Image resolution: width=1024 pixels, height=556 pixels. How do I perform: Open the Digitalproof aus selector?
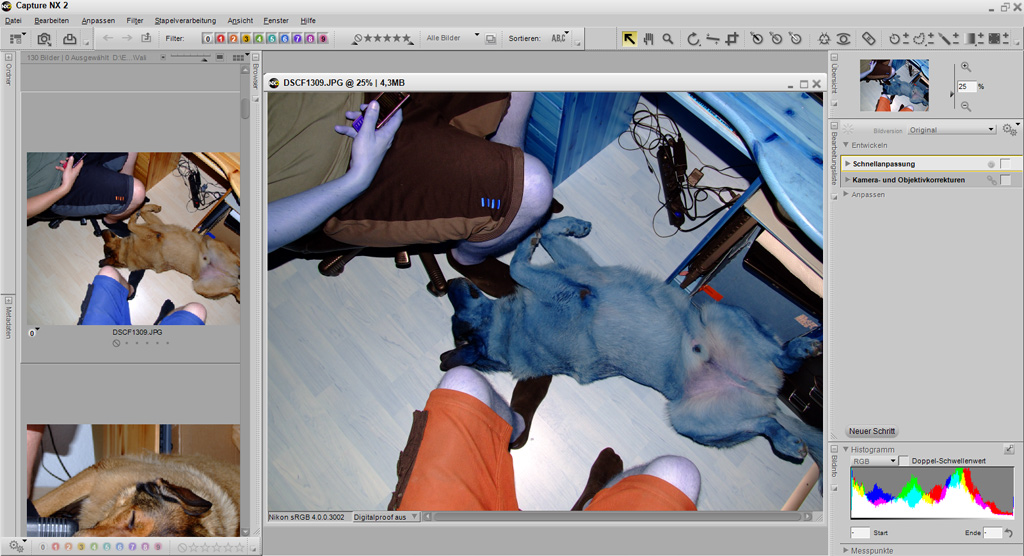pos(385,517)
